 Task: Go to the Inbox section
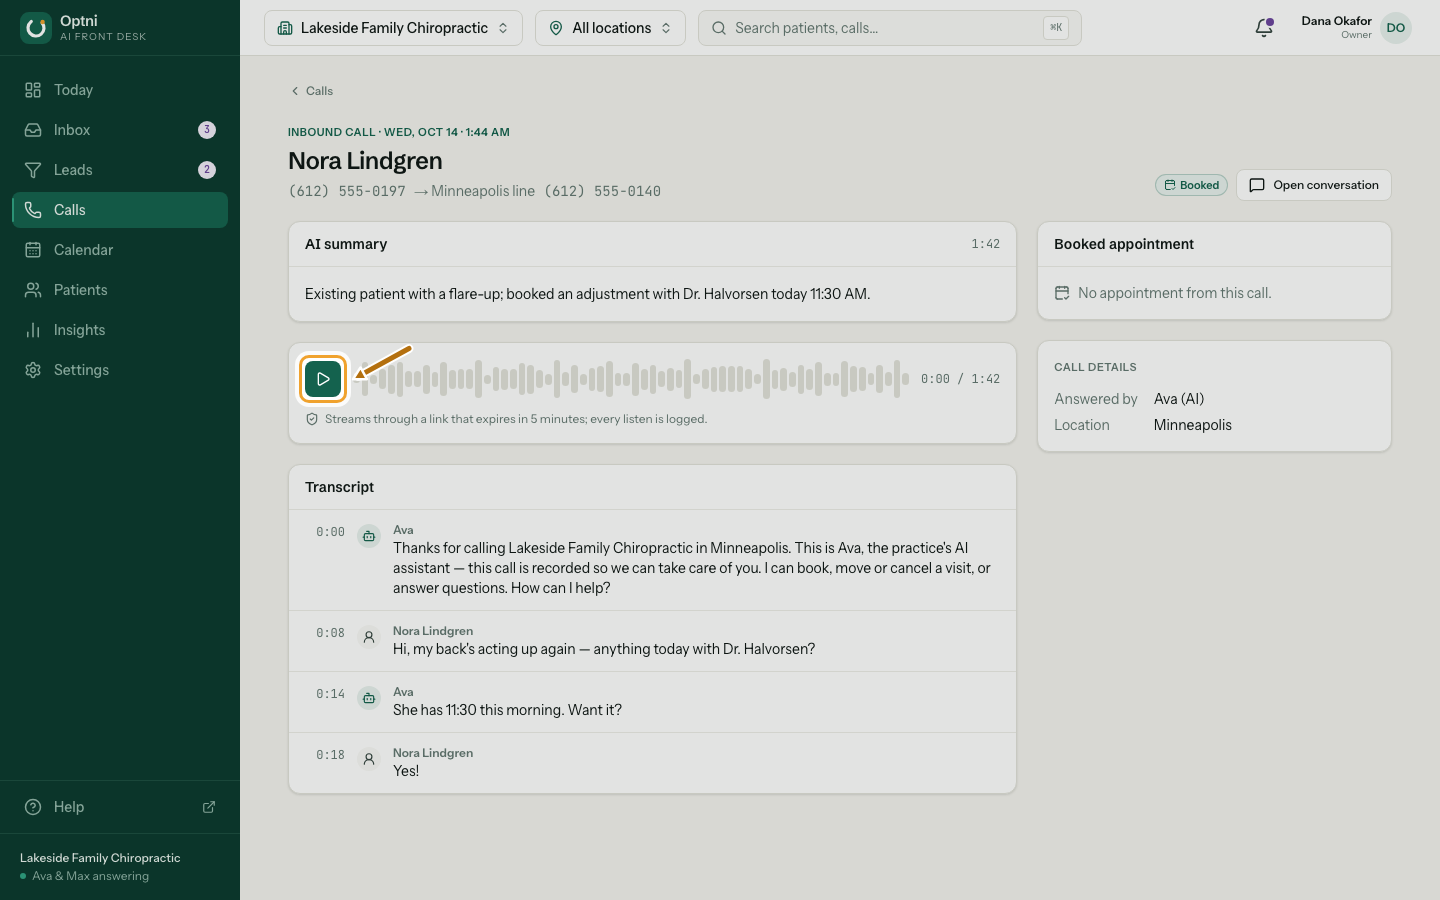tap(120, 130)
